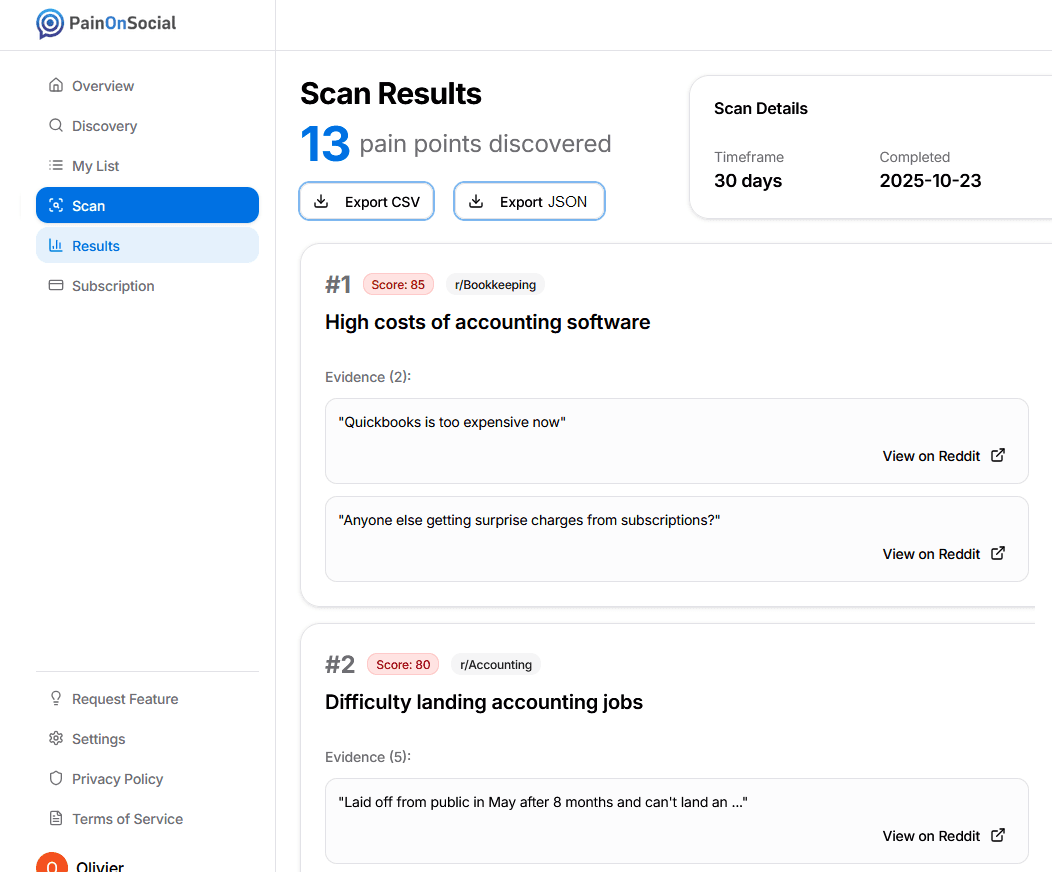Click the r/Bookkeeping tag on pain point #1
This screenshot has height=872, width=1052.
click(x=495, y=284)
